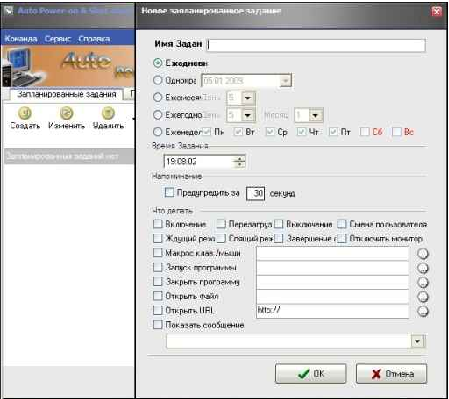The image size is (449, 399).
Task: Open the date dropdown next to Однократно
Action: (285, 81)
